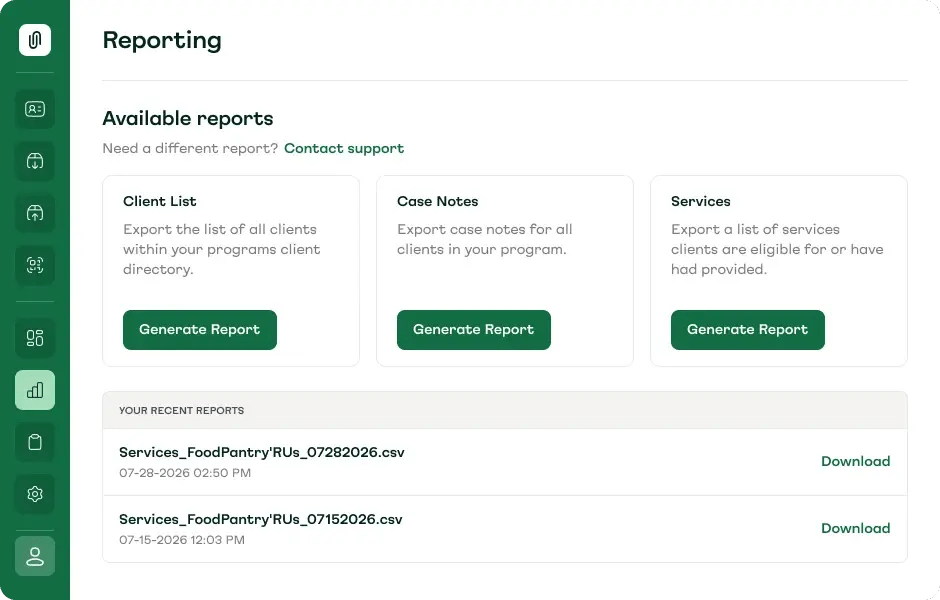Click the Services description text
Image resolution: width=940 pixels, height=600 pixels.
[x=777, y=249]
